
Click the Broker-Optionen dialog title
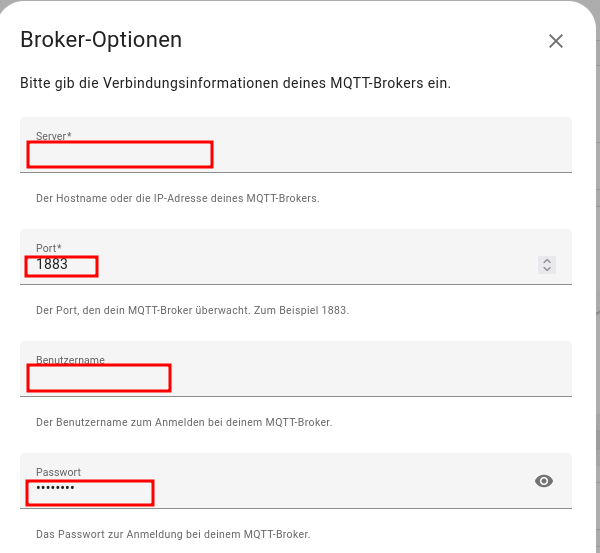click(101, 40)
